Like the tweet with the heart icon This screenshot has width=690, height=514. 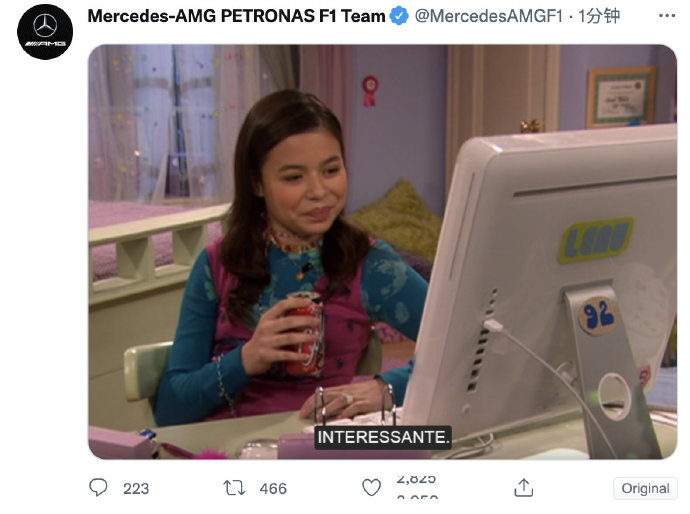[371, 488]
